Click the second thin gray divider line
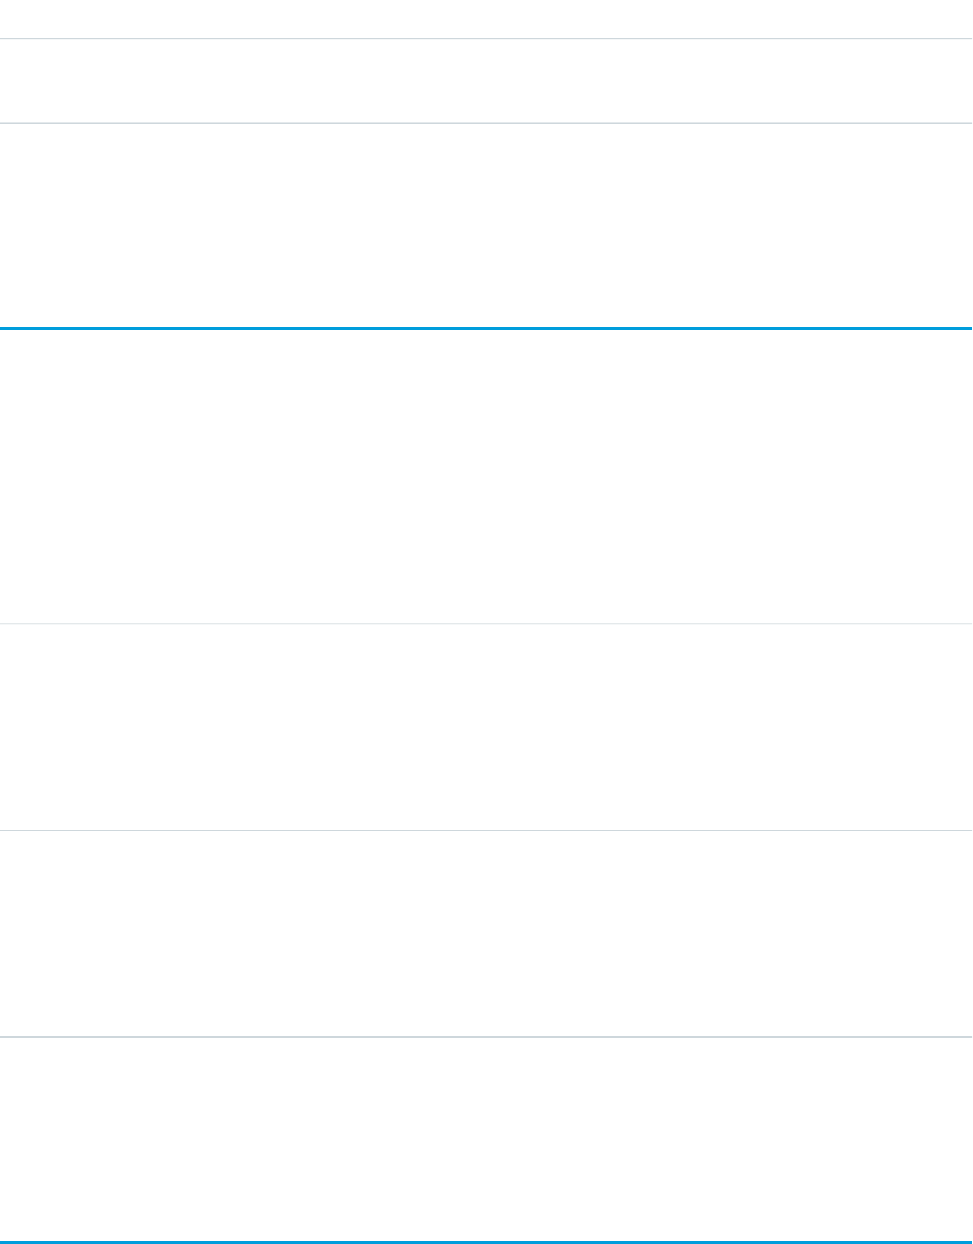 pyautogui.click(x=486, y=123)
